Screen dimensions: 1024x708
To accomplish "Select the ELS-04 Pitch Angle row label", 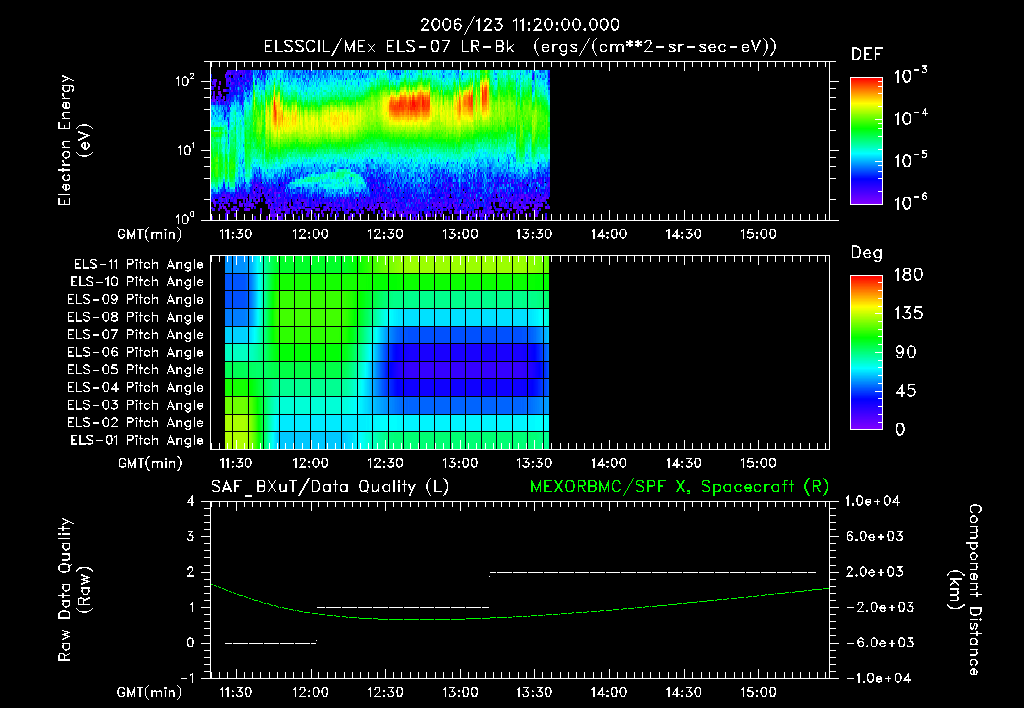I will tap(136, 388).
